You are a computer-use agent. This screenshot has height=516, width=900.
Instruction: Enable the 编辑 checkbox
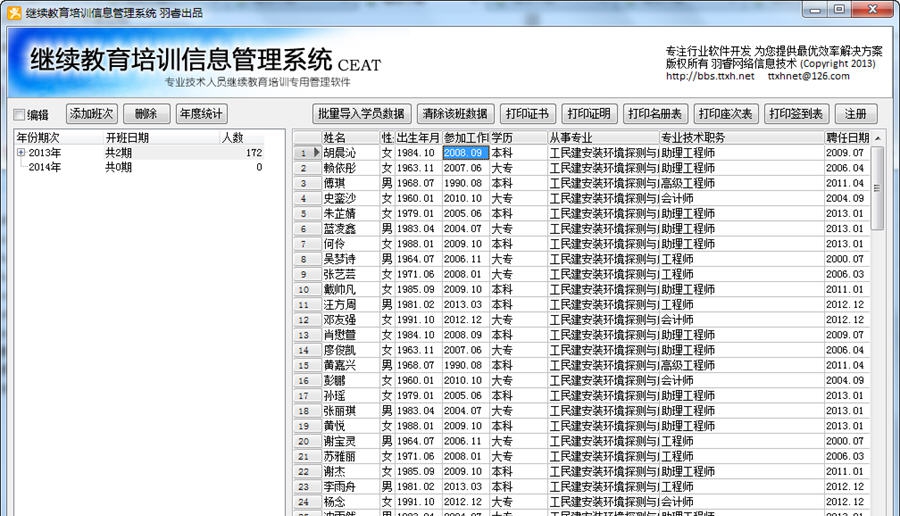(x=19, y=115)
